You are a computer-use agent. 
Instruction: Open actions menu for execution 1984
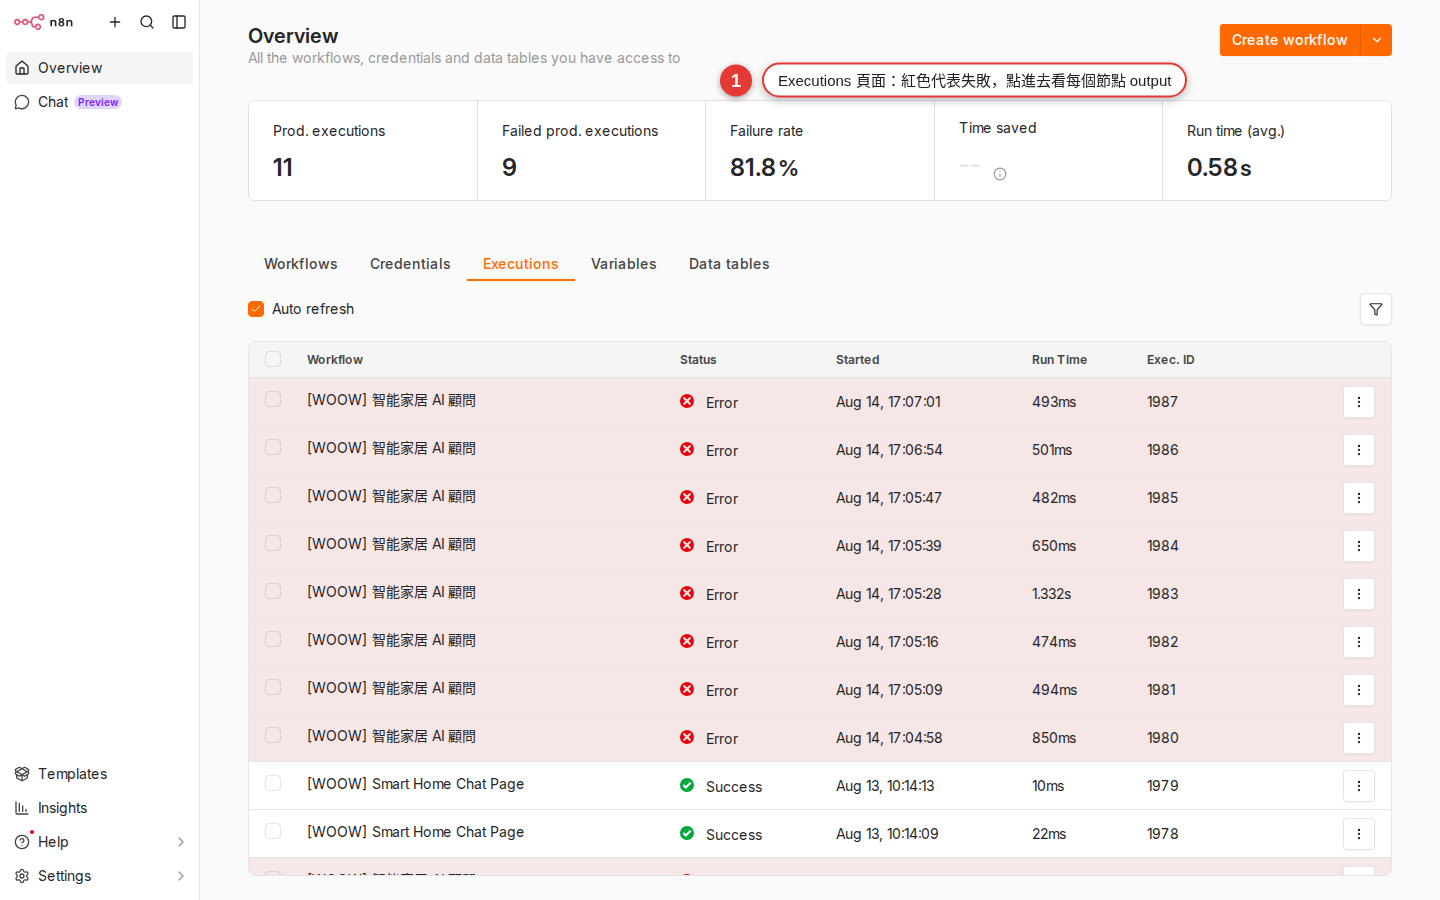coord(1359,546)
